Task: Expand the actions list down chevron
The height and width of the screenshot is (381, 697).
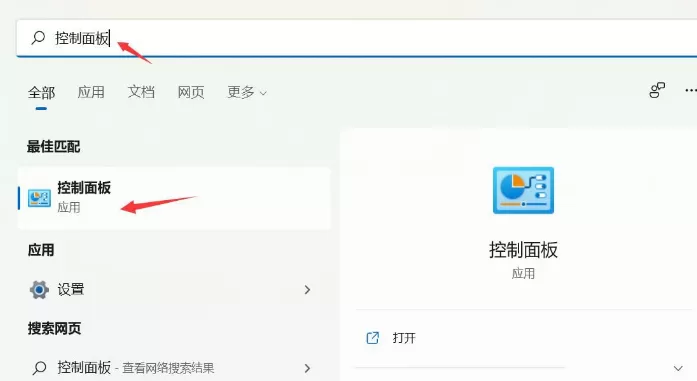Action: pyautogui.click(x=678, y=368)
